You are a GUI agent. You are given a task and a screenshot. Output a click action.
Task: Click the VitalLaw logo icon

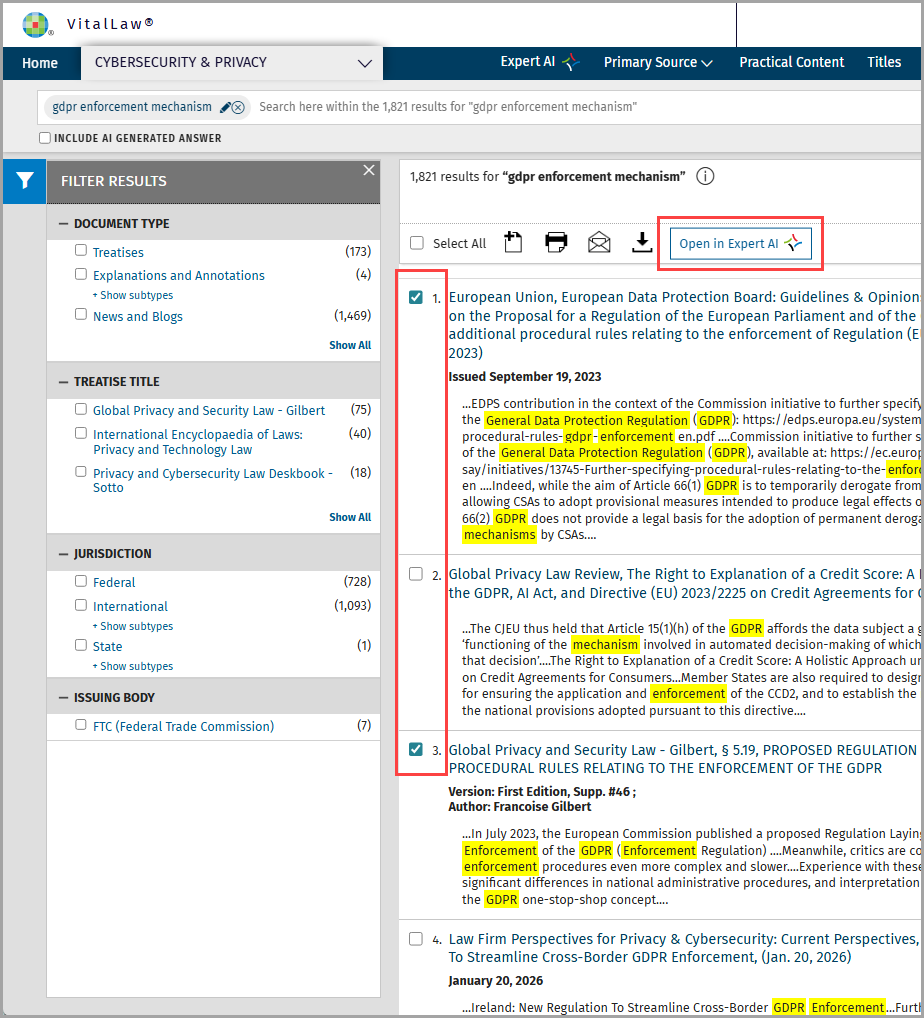tap(36, 24)
